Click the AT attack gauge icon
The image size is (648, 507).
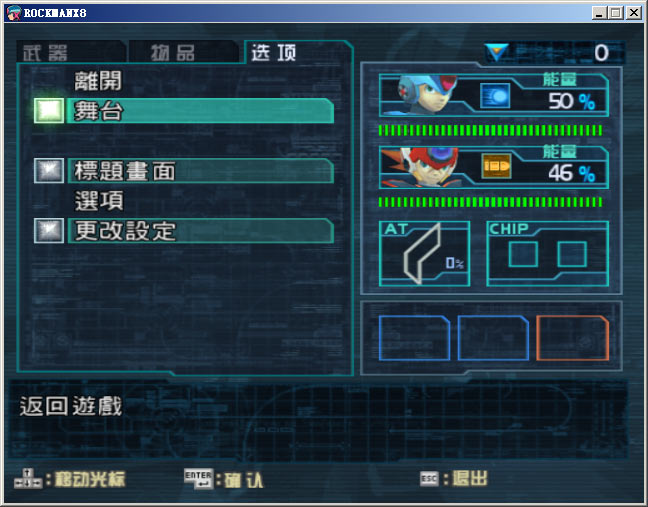(424, 253)
